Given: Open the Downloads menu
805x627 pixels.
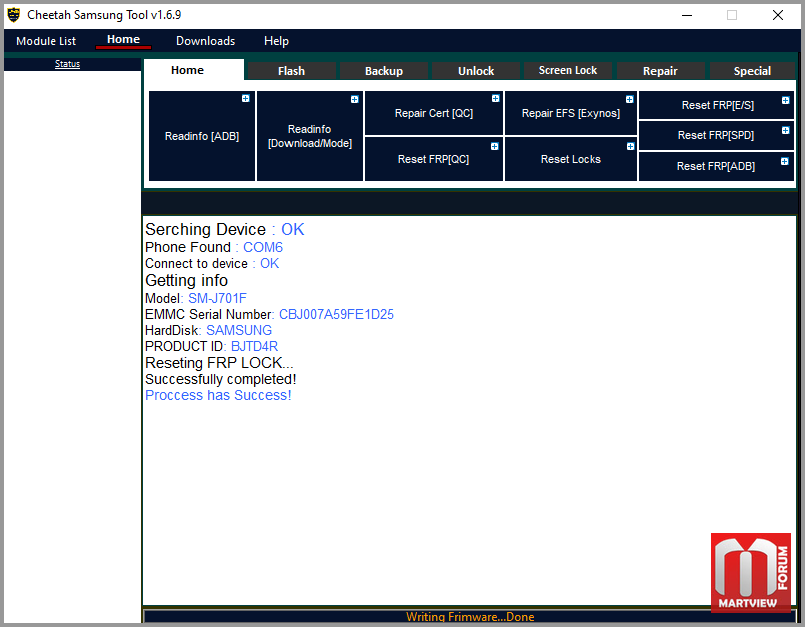Looking at the screenshot, I should (205, 41).
